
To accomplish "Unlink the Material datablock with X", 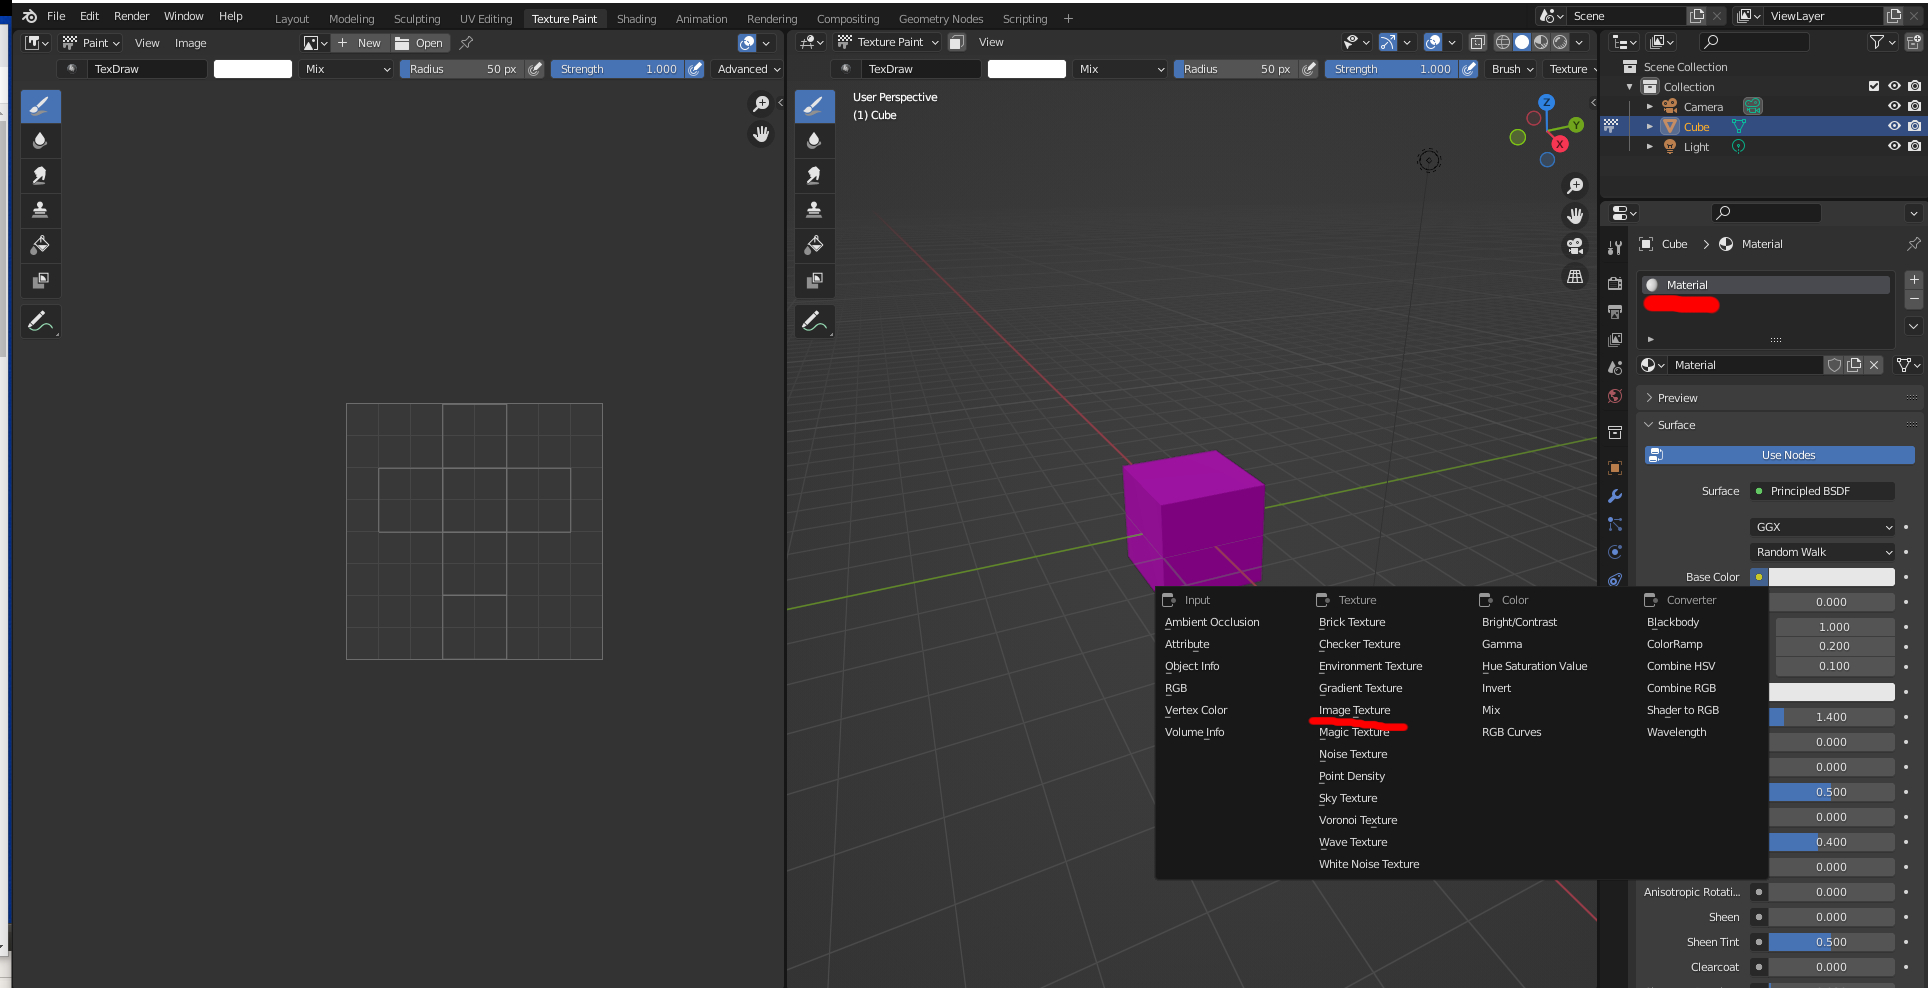I will pyautogui.click(x=1874, y=365).
